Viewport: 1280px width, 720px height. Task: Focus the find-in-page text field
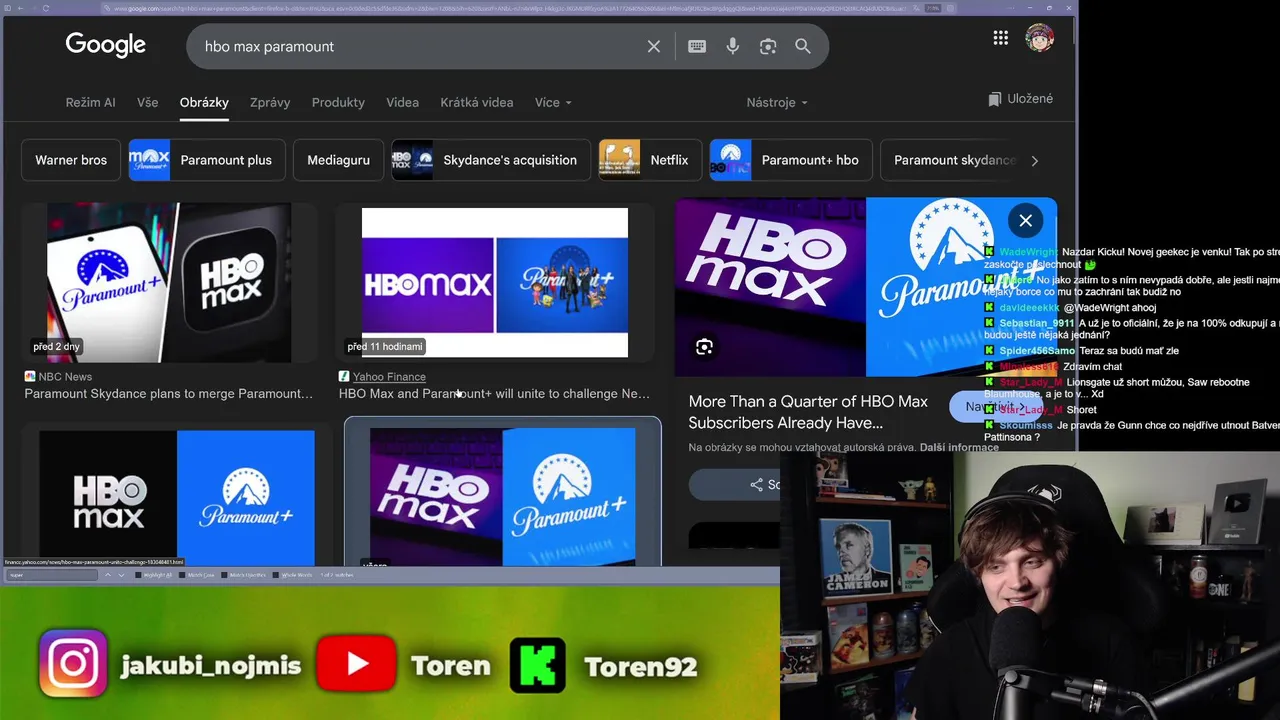53,575
